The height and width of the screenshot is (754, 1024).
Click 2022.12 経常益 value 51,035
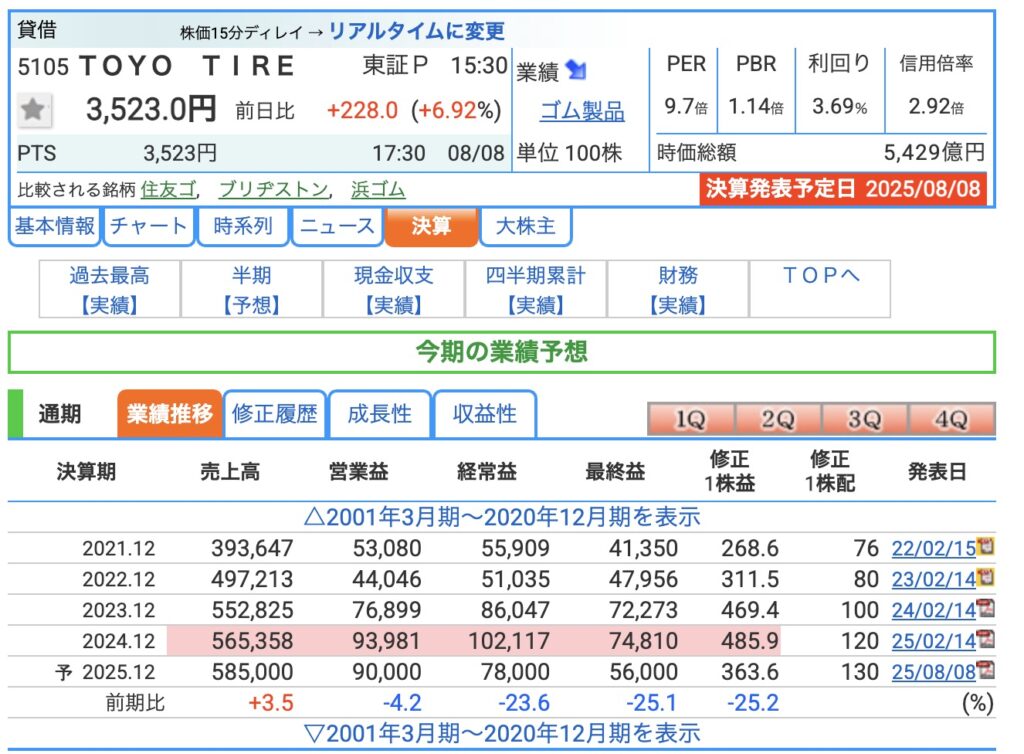click(515, 579)
